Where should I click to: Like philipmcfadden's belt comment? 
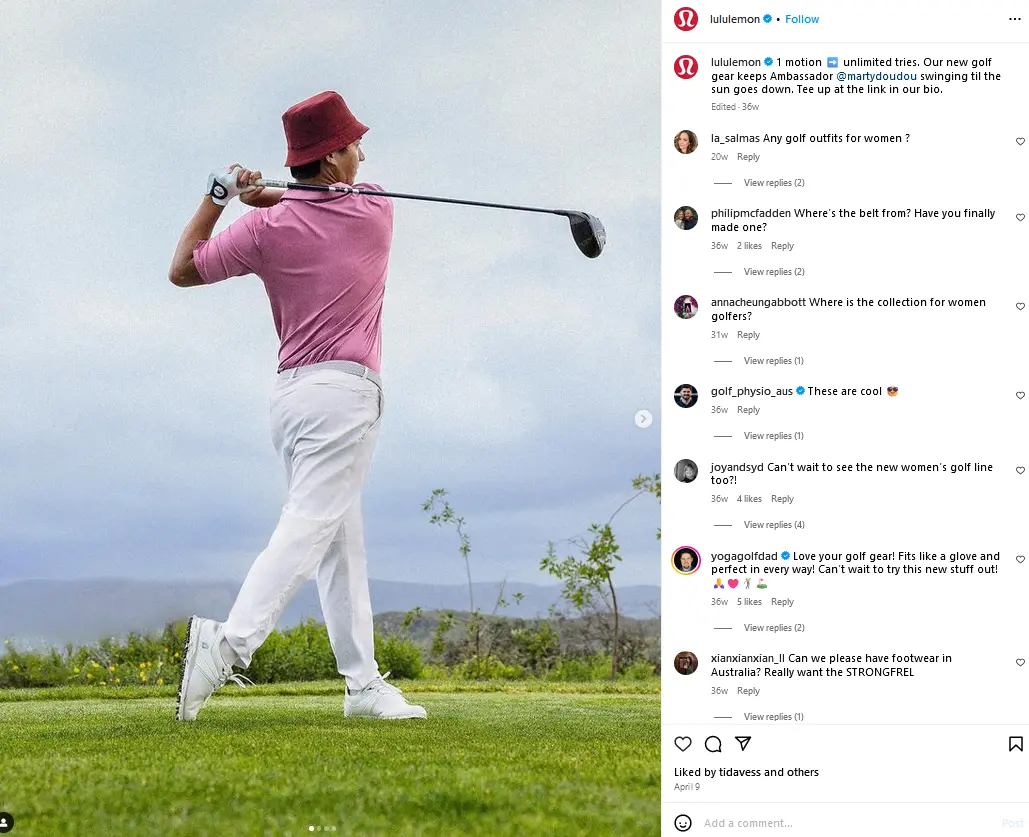point(1020,217)
